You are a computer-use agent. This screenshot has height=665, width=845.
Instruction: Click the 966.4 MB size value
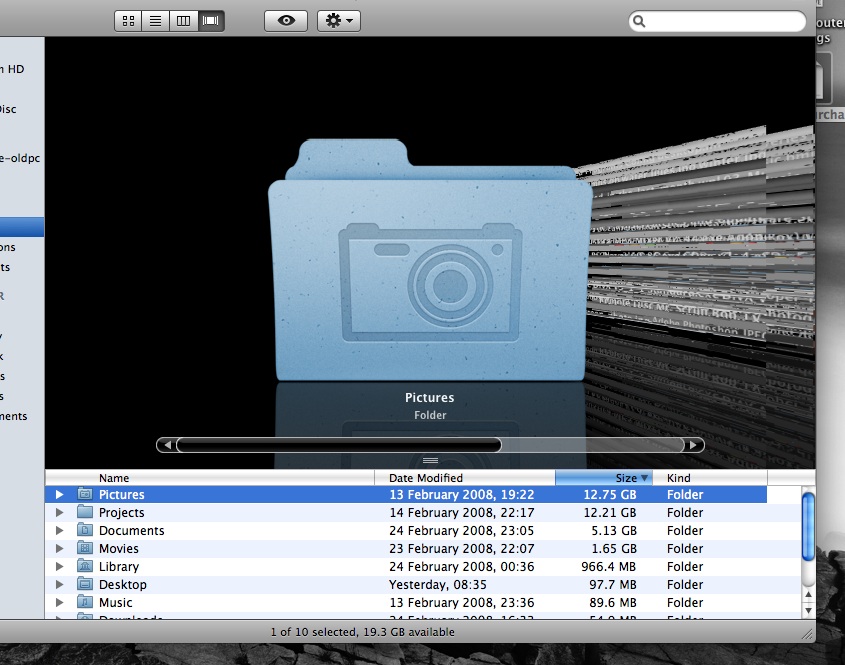[x=608, y=567]
